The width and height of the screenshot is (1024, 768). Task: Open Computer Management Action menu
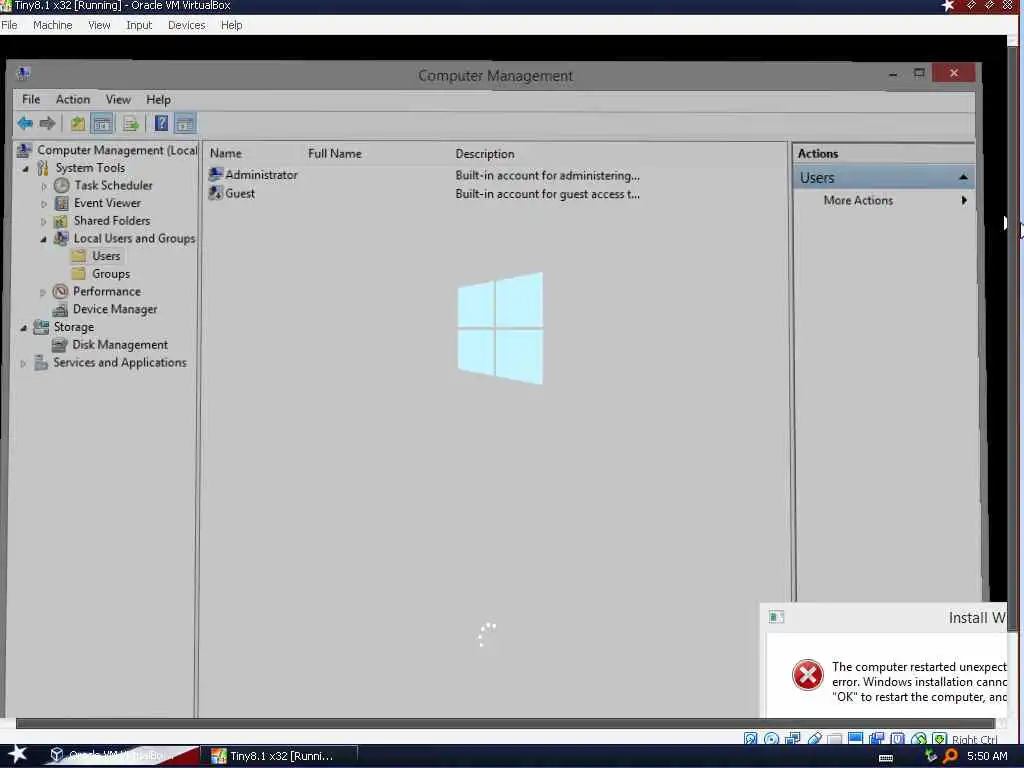(72, 99)
